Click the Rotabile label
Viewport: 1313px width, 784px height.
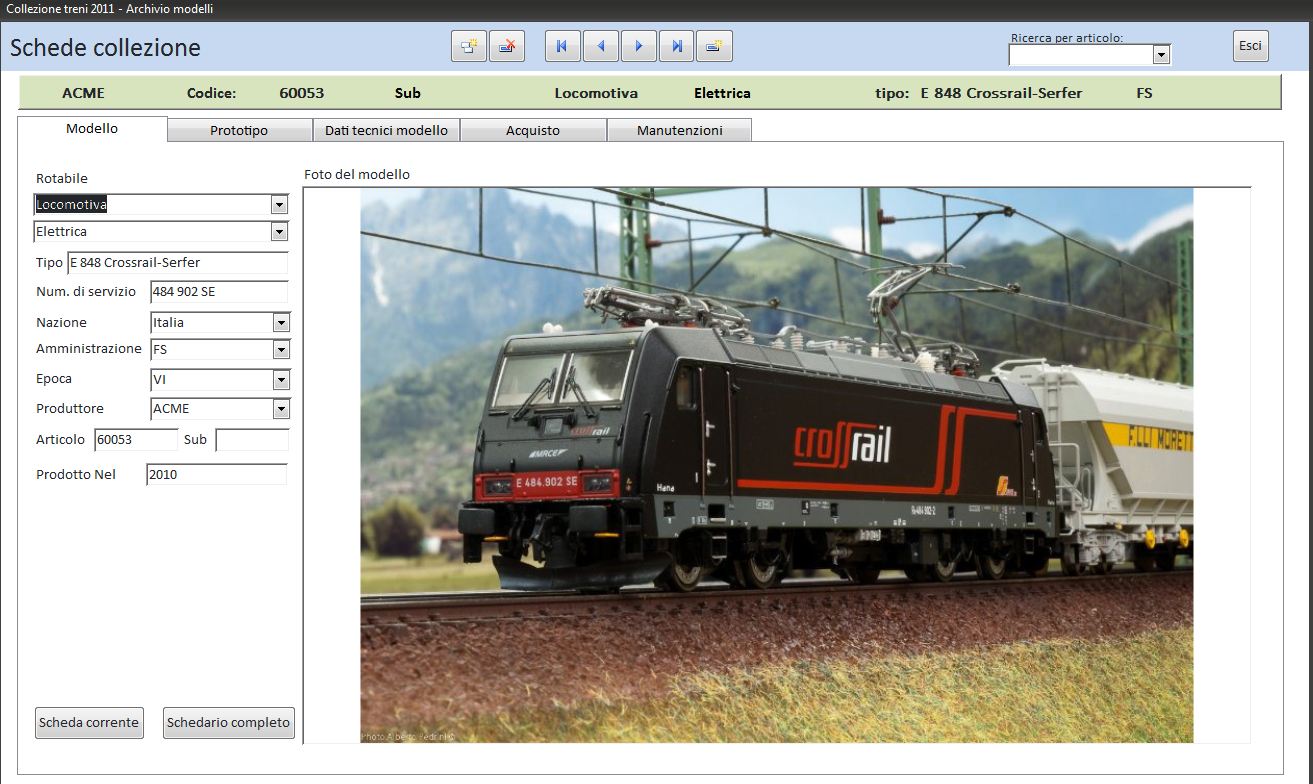coord(62,178)
